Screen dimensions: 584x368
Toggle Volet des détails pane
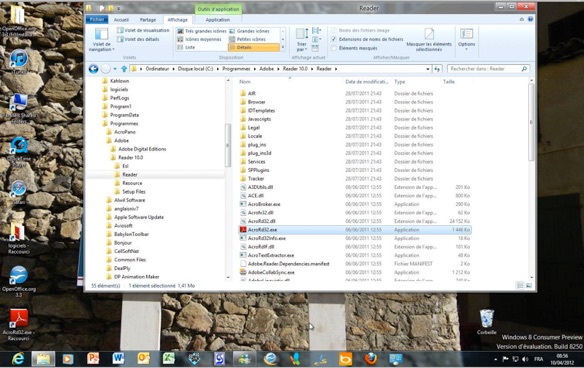[138, 39]
